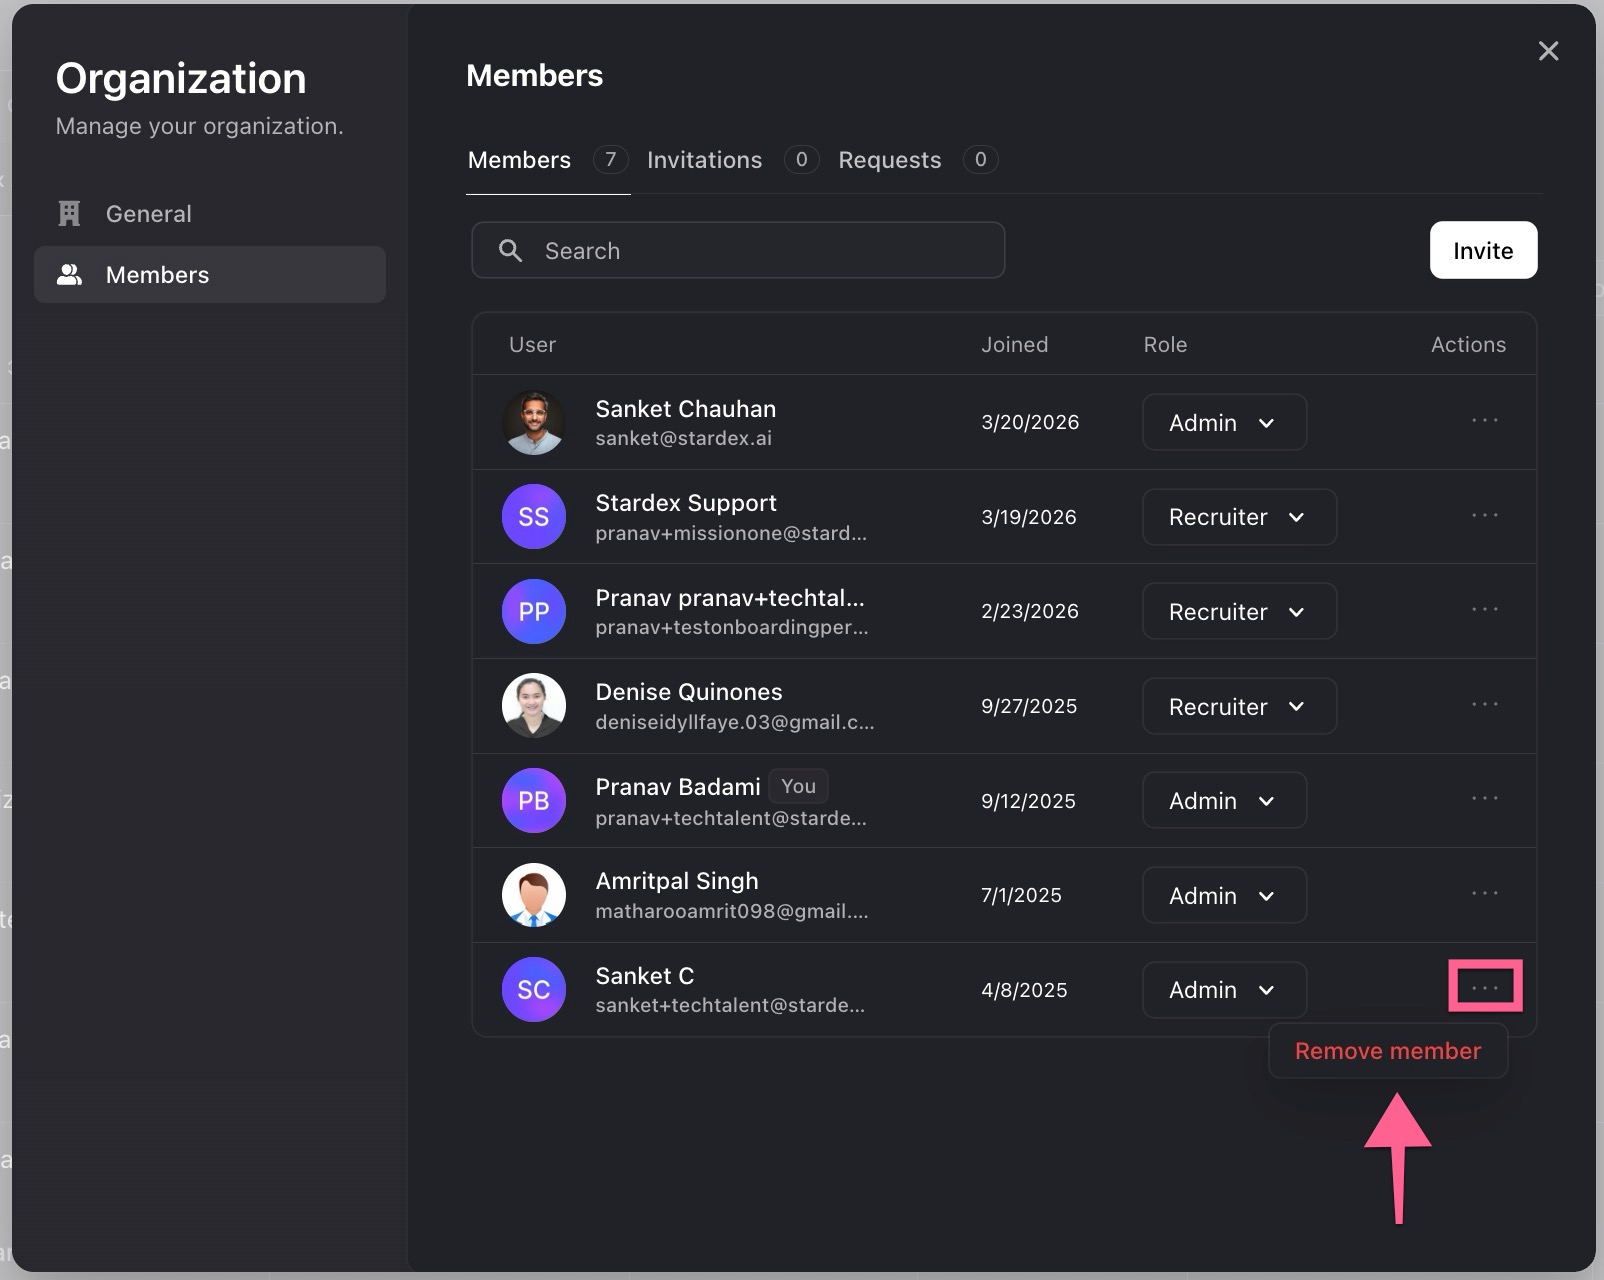Open role dropdown for Pranav pranav+techtal...
Screen dimensions: 1604x1280
tap(1239, 611)
